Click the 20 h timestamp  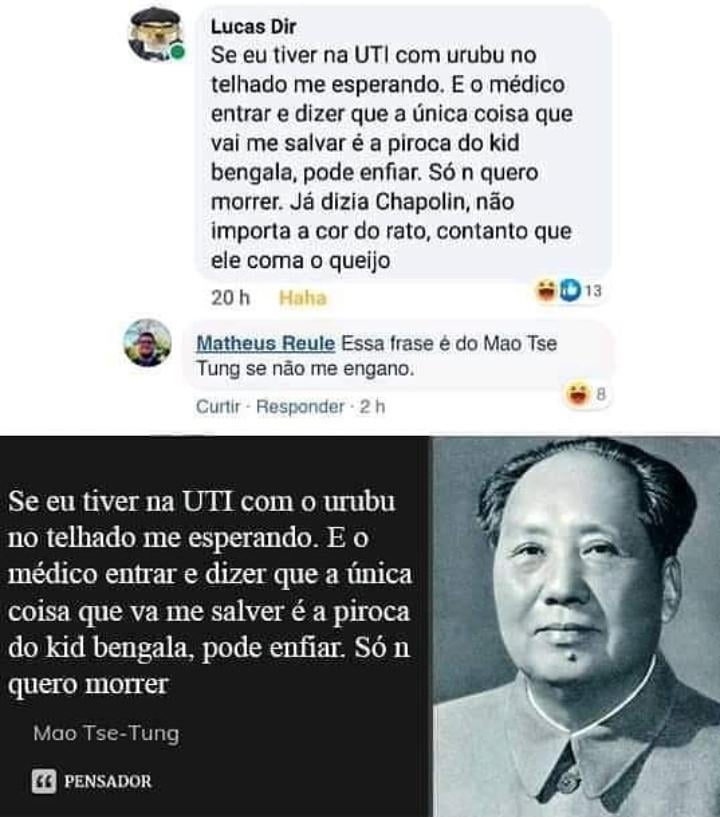pos(230,298)
